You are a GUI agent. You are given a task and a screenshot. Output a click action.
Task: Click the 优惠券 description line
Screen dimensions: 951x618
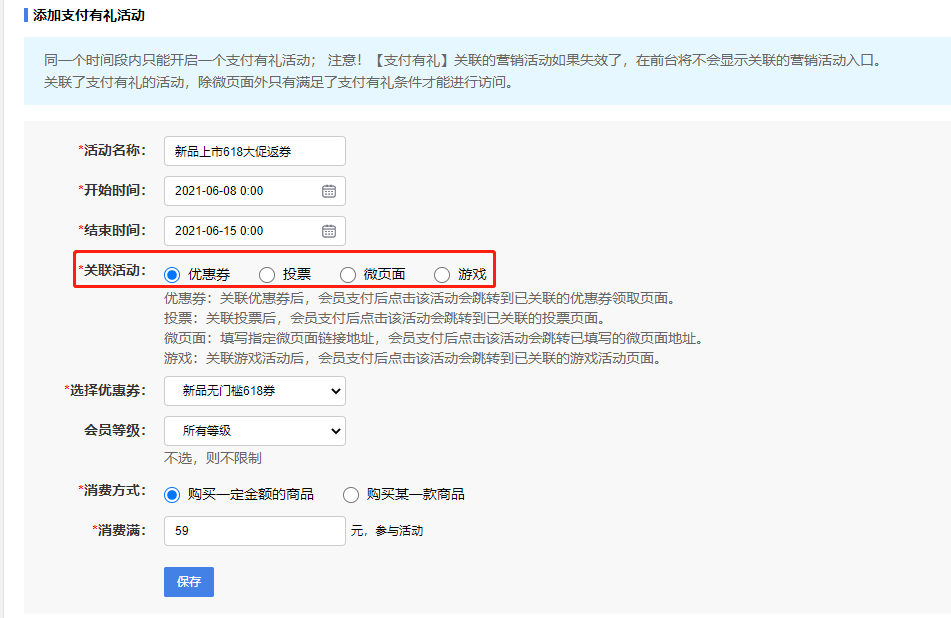point(420,298)
